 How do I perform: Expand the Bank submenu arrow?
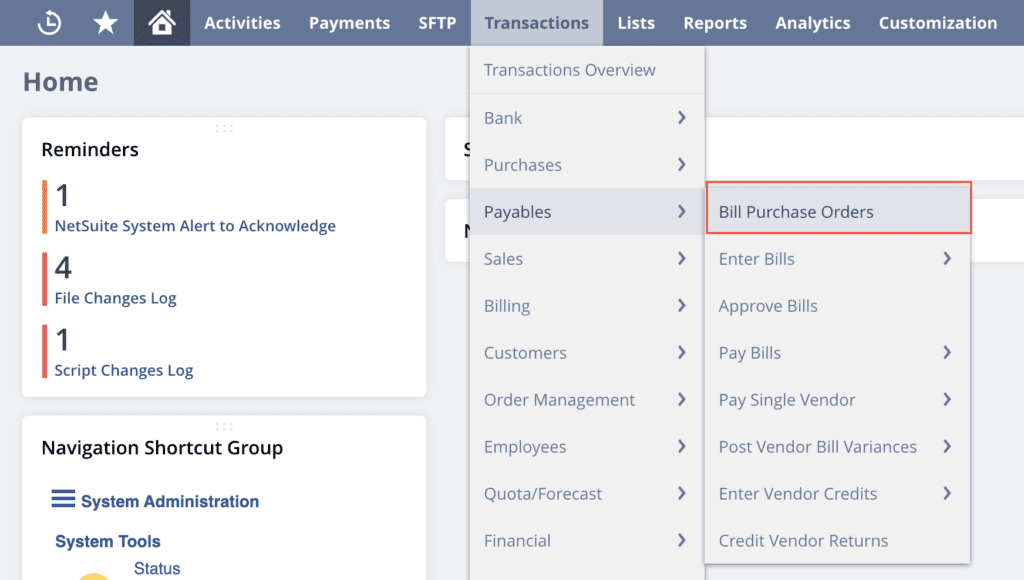click(681, 118)
